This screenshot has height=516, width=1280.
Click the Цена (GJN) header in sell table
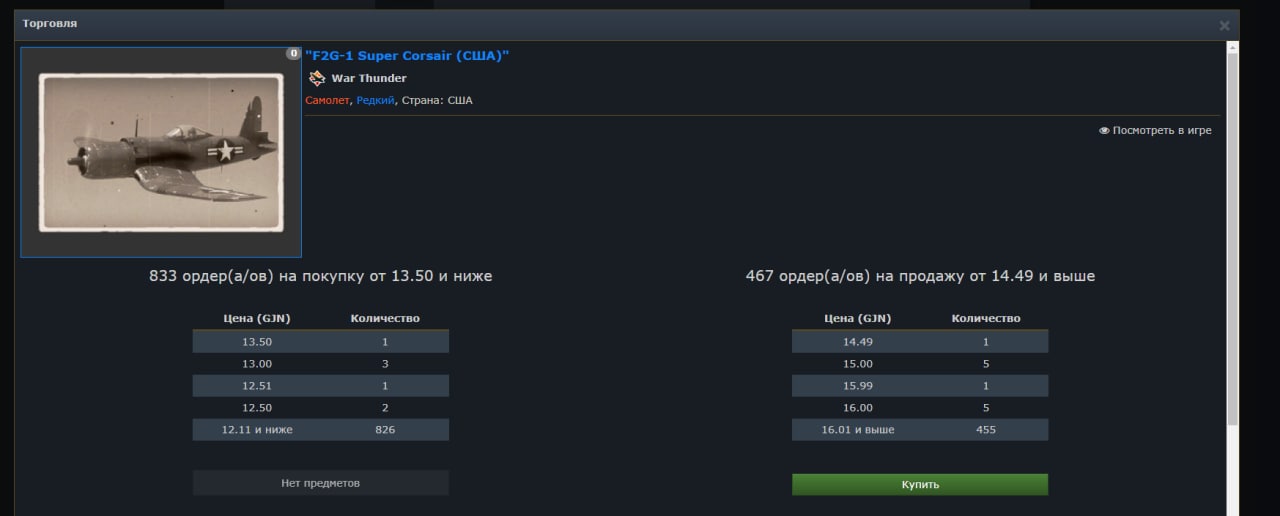857,319
